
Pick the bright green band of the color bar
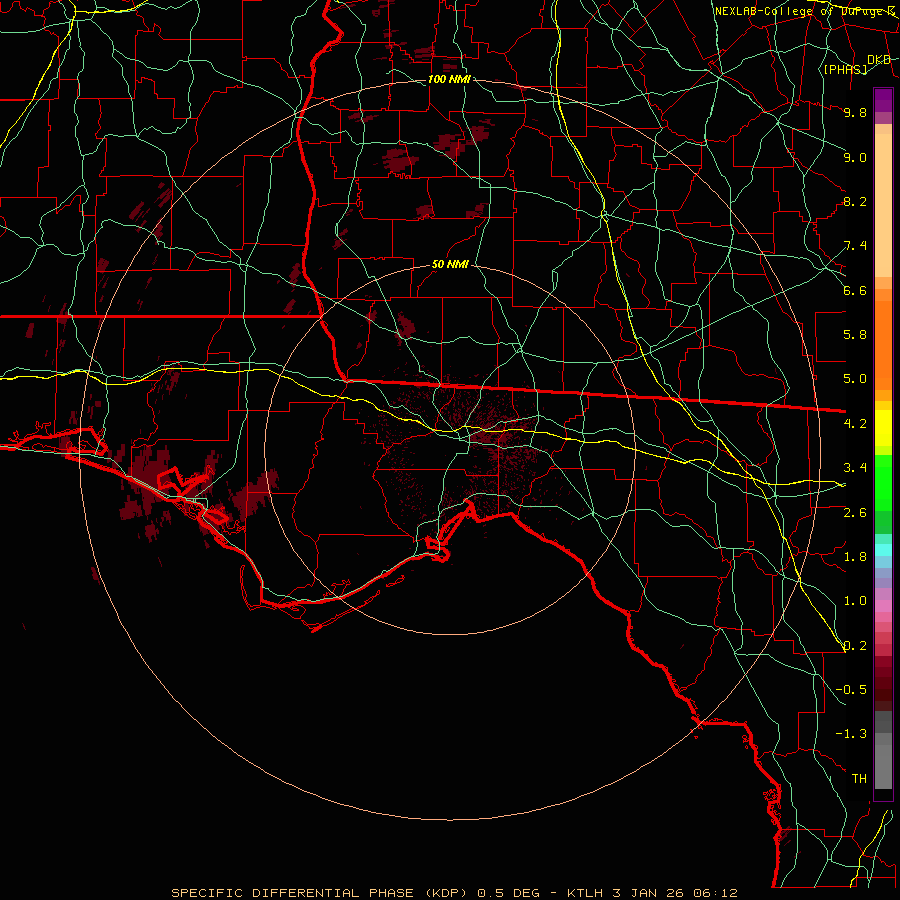[x=883, y=483]
